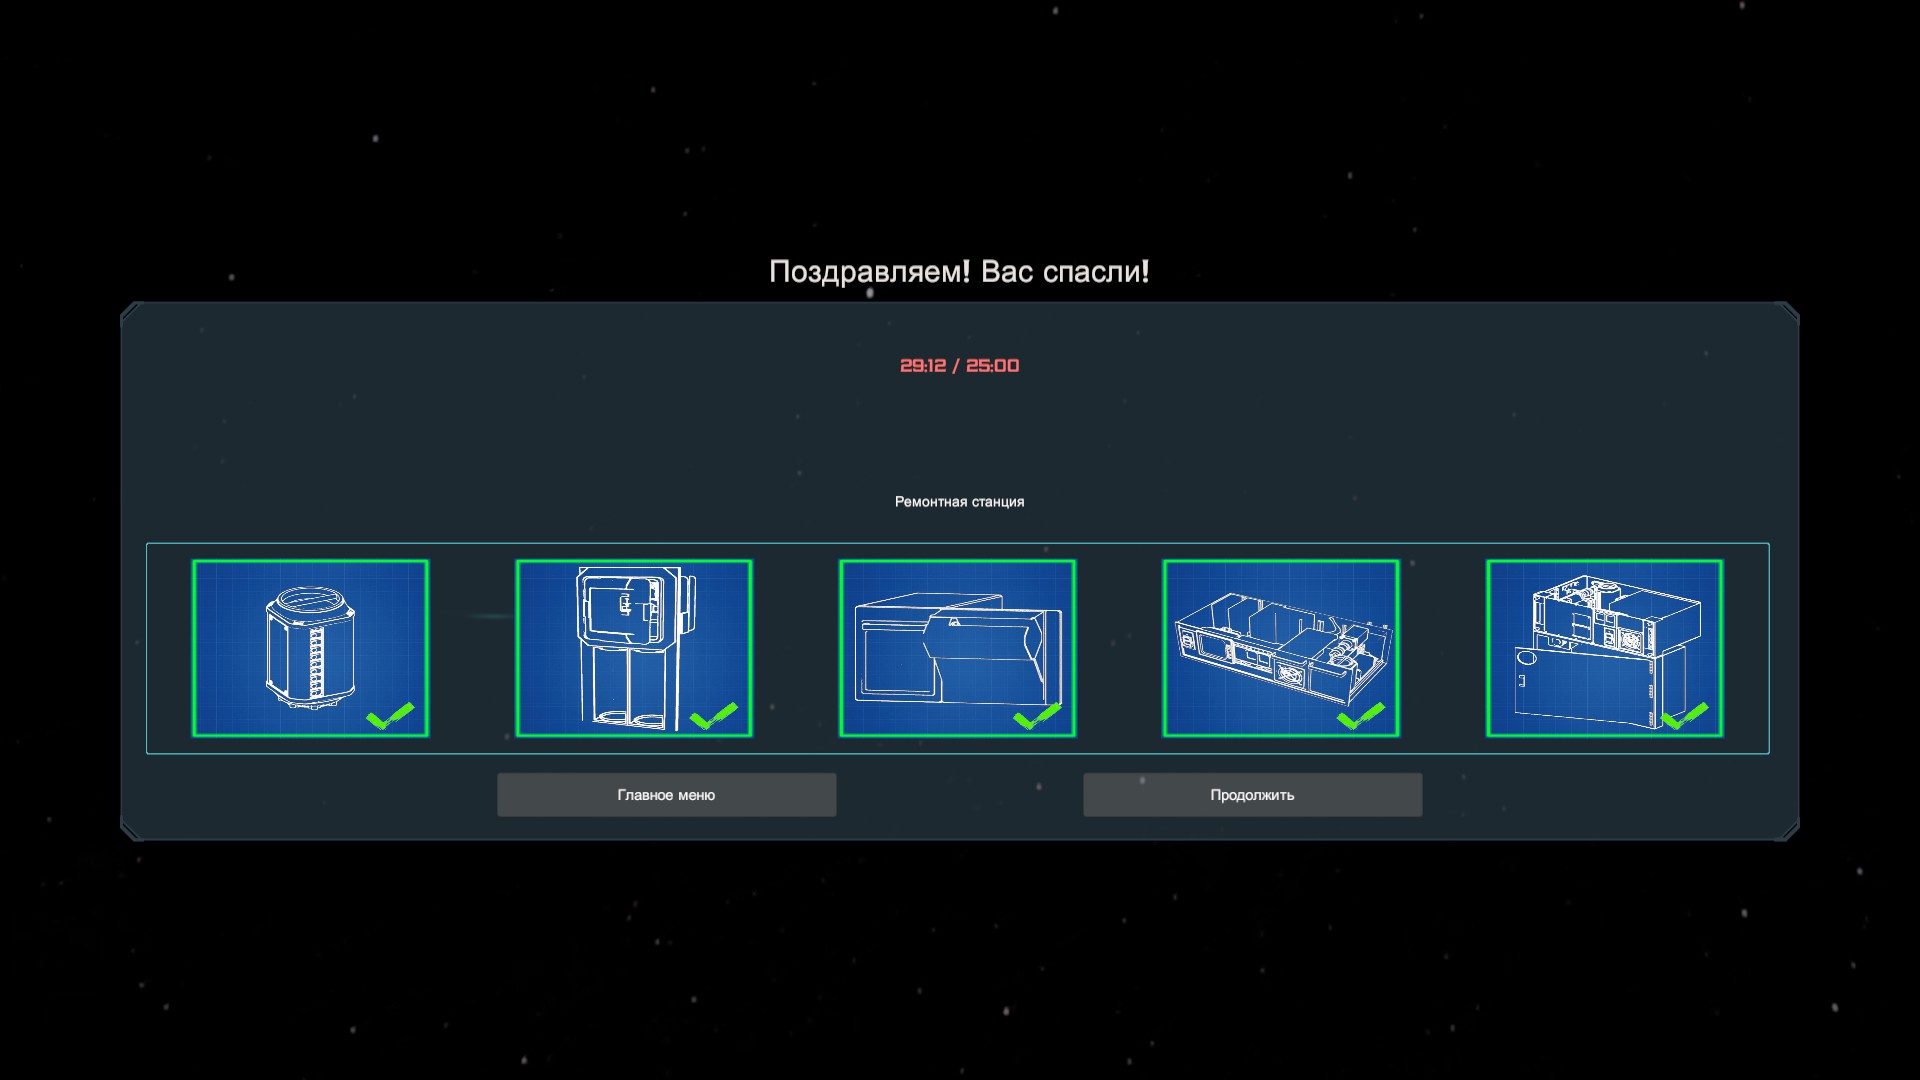Screen dimensions: 1920x1080
Task: Click the 25:00 target time value
Action: [x=993, y=366]
